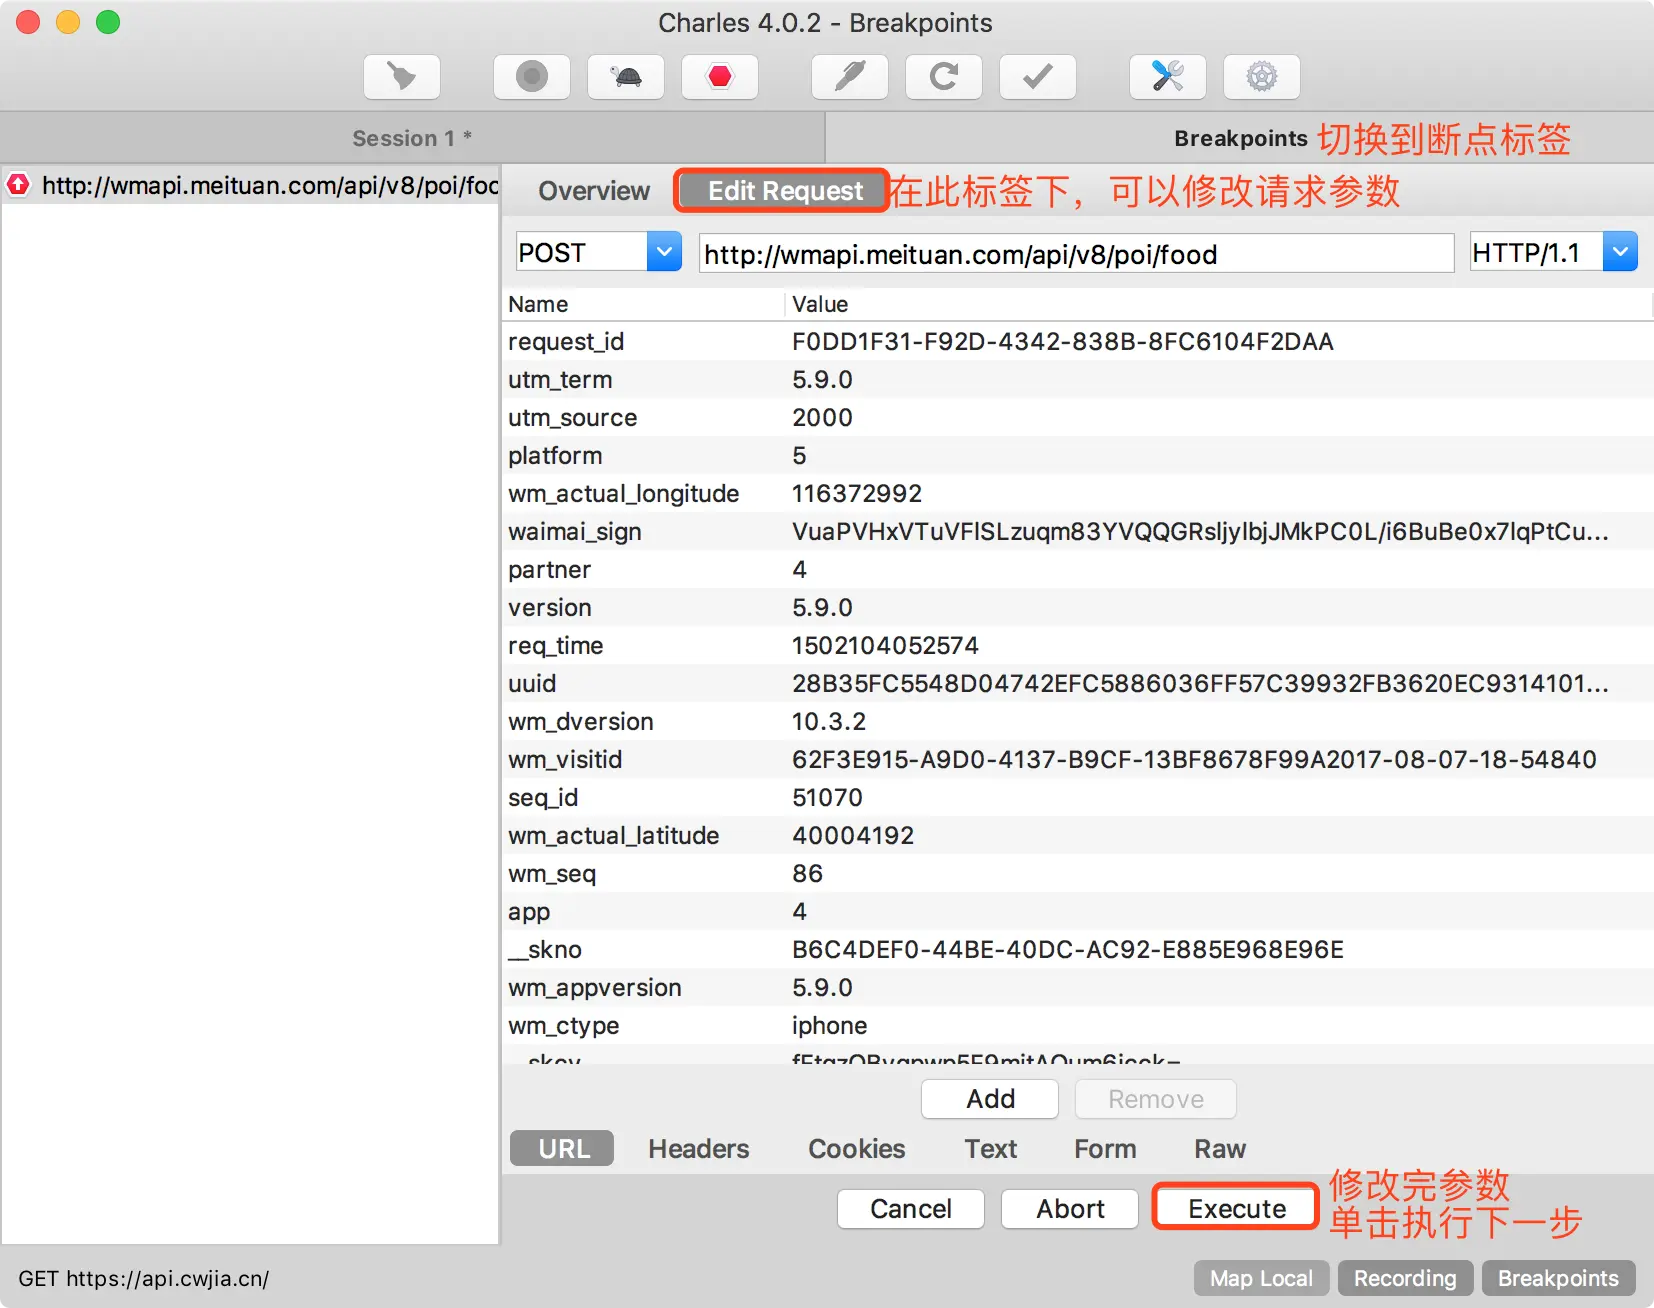
Task: Minimize the Charles window with yellow button
Action: 68,22
